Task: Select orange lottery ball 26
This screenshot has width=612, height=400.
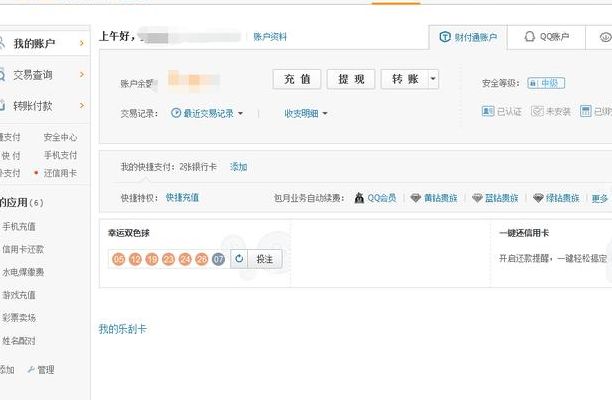Action: (201, 259)
